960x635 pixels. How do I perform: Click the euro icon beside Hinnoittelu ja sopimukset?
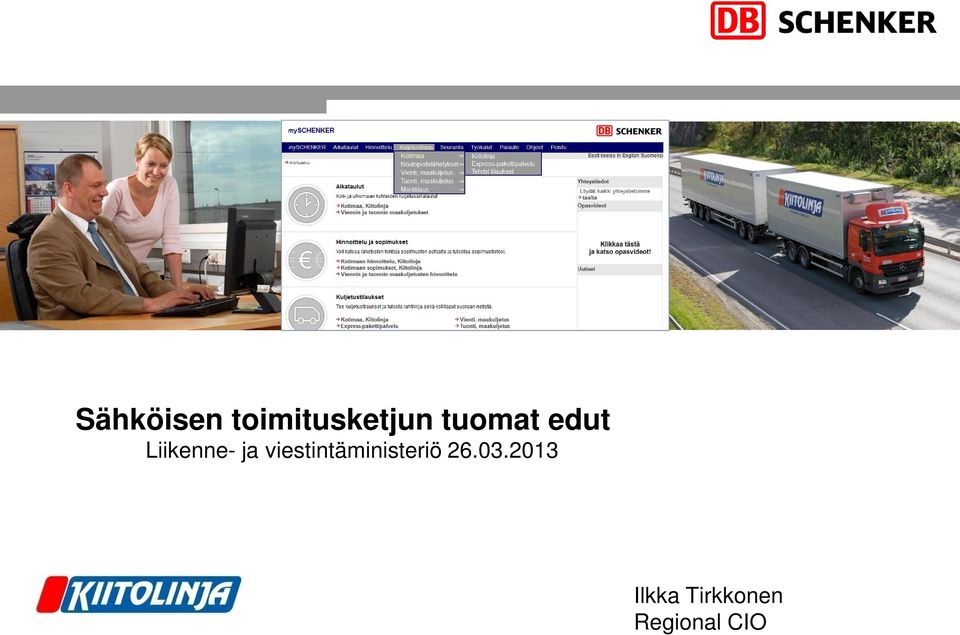pyautogui.click(x=307, y=261)
